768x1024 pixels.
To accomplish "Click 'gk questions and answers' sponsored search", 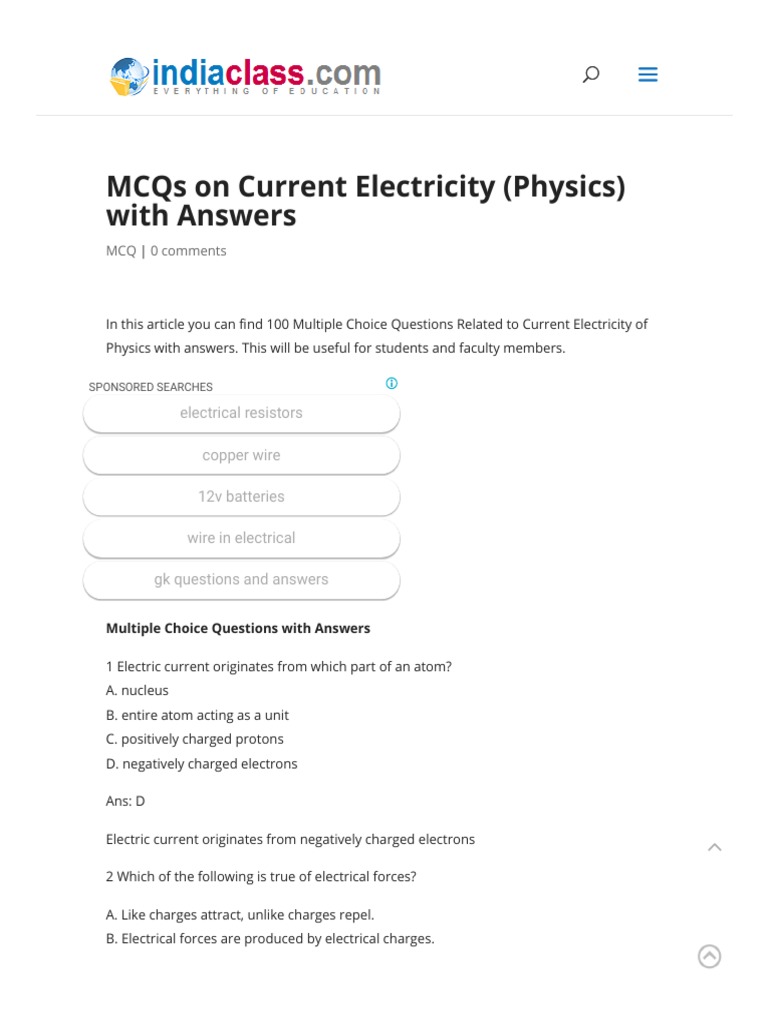I will tap(241, 580).
